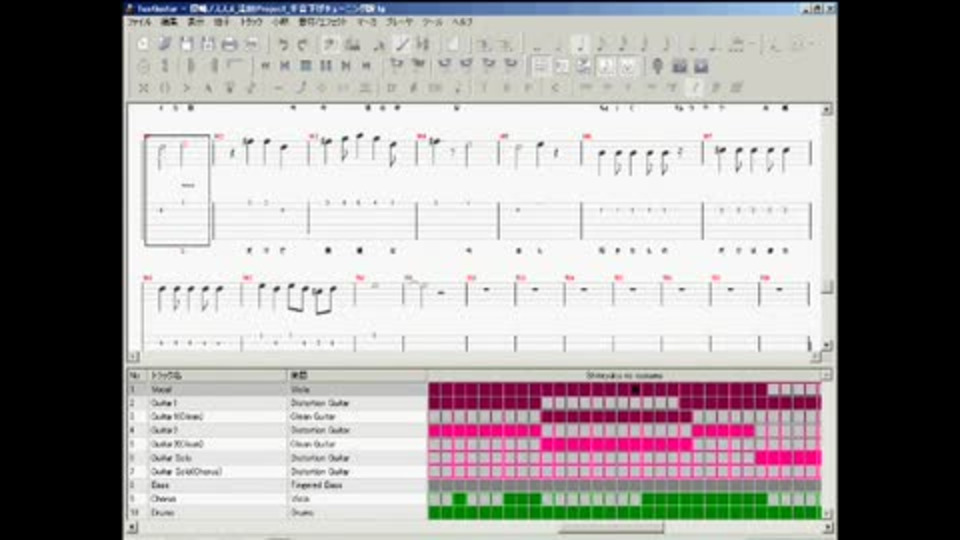Click the instrument column header
Image resolution: width=960 pixels, height=540 pixels.
(x=357, y=375)
